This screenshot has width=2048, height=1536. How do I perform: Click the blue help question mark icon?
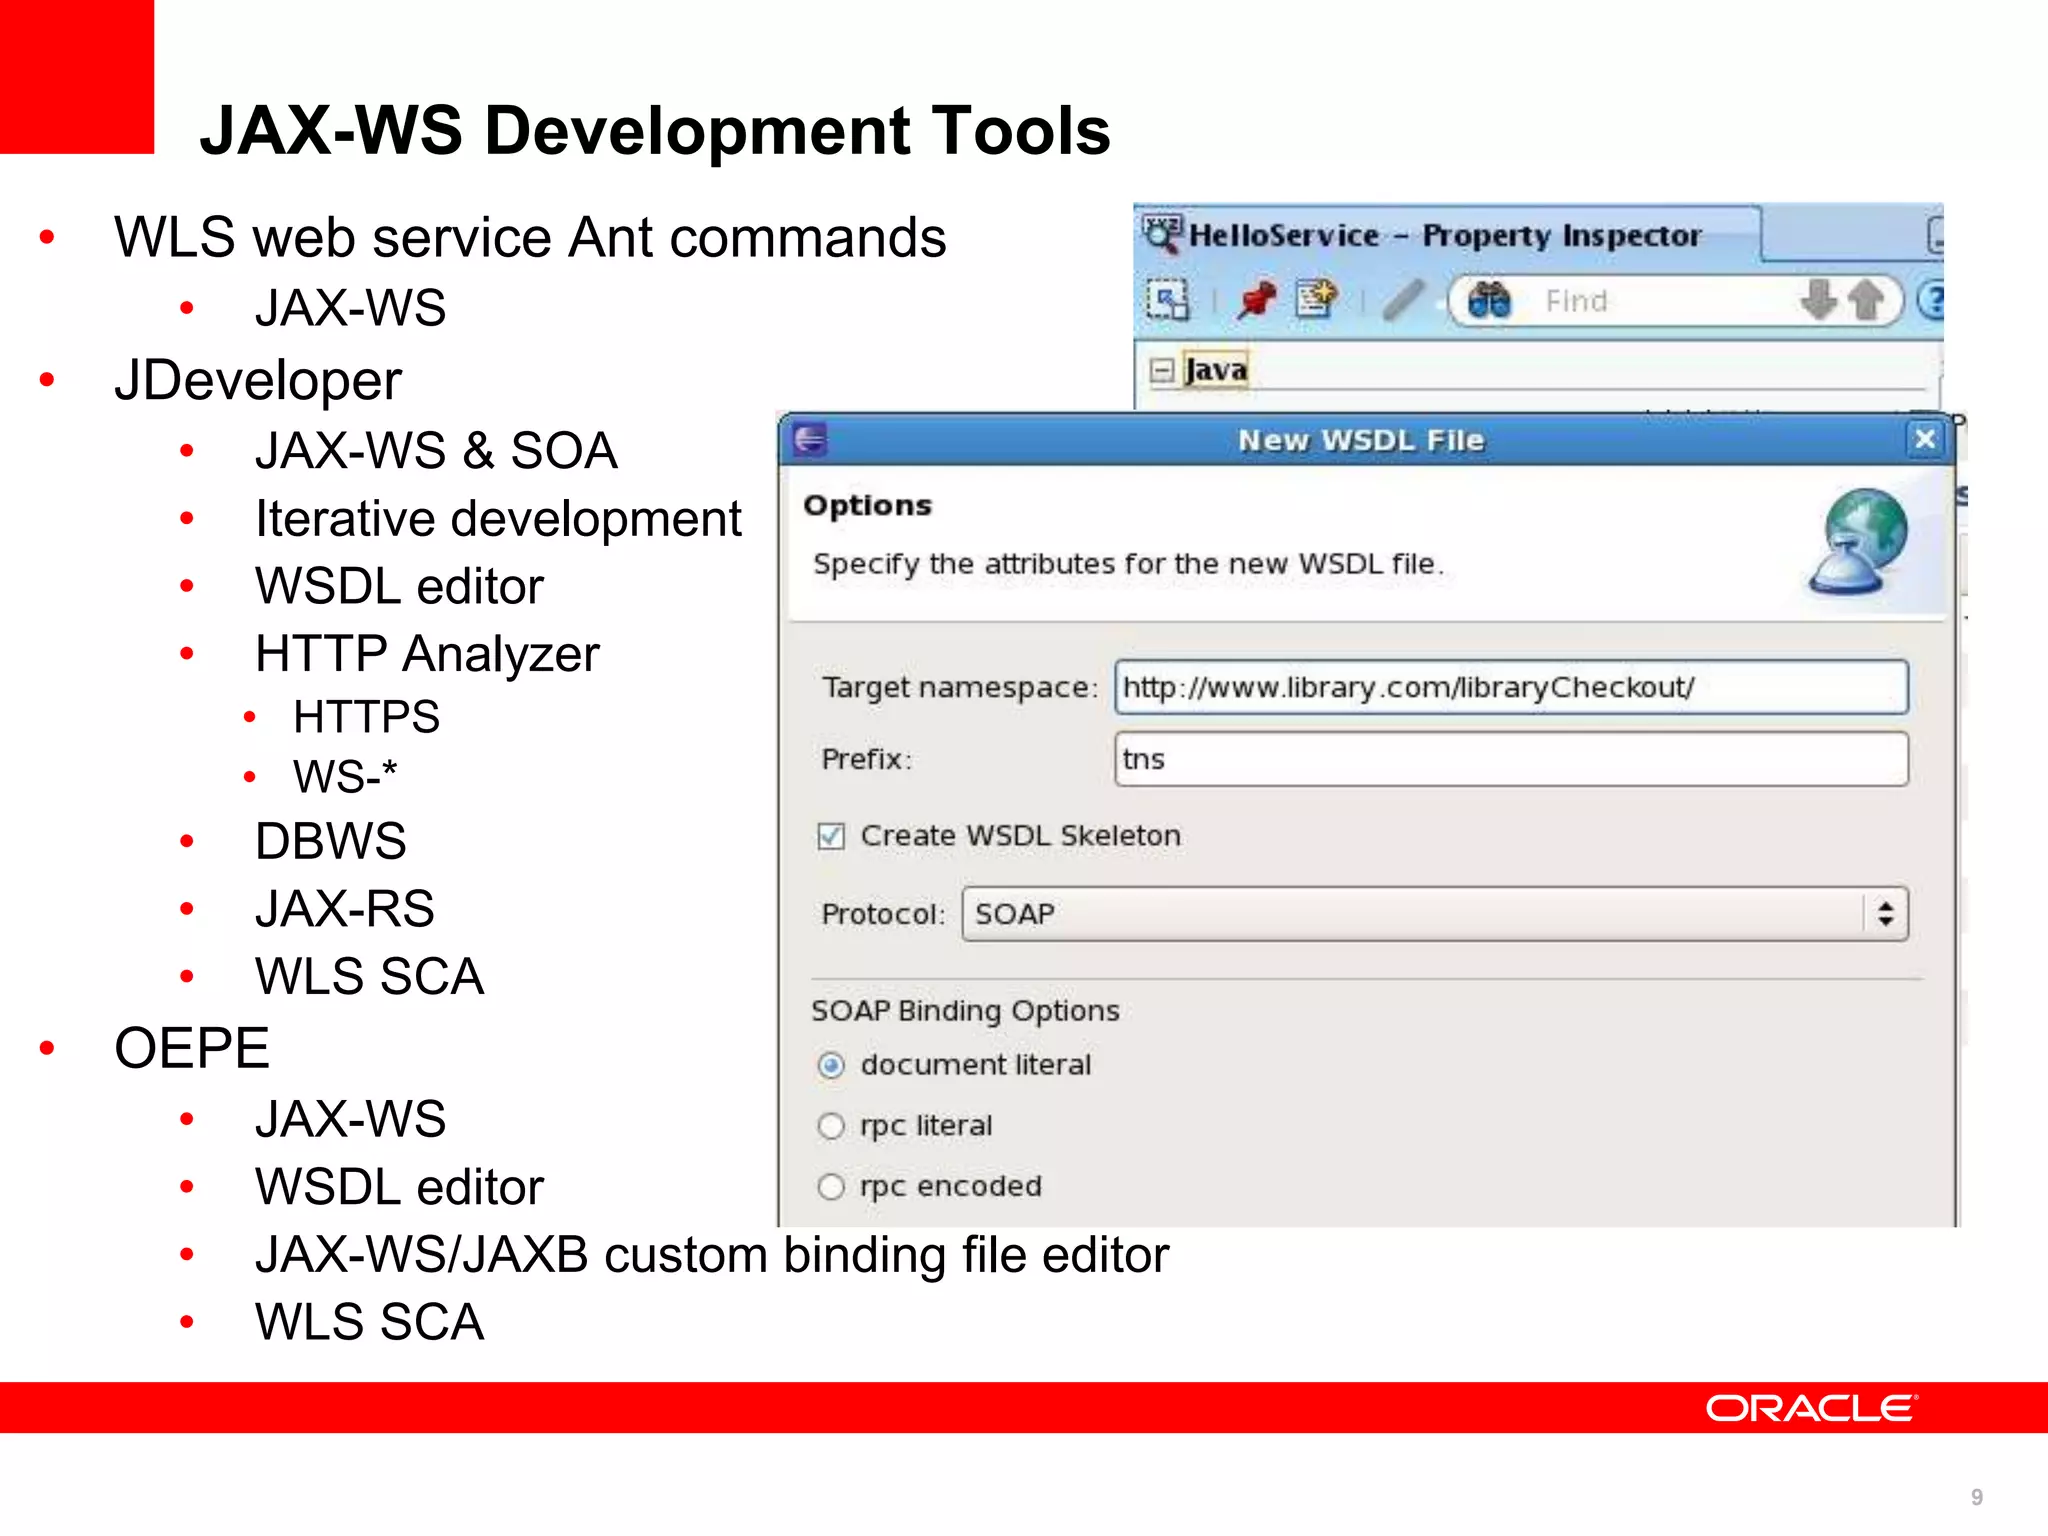pyautogui.click(x=1932, y=300)
